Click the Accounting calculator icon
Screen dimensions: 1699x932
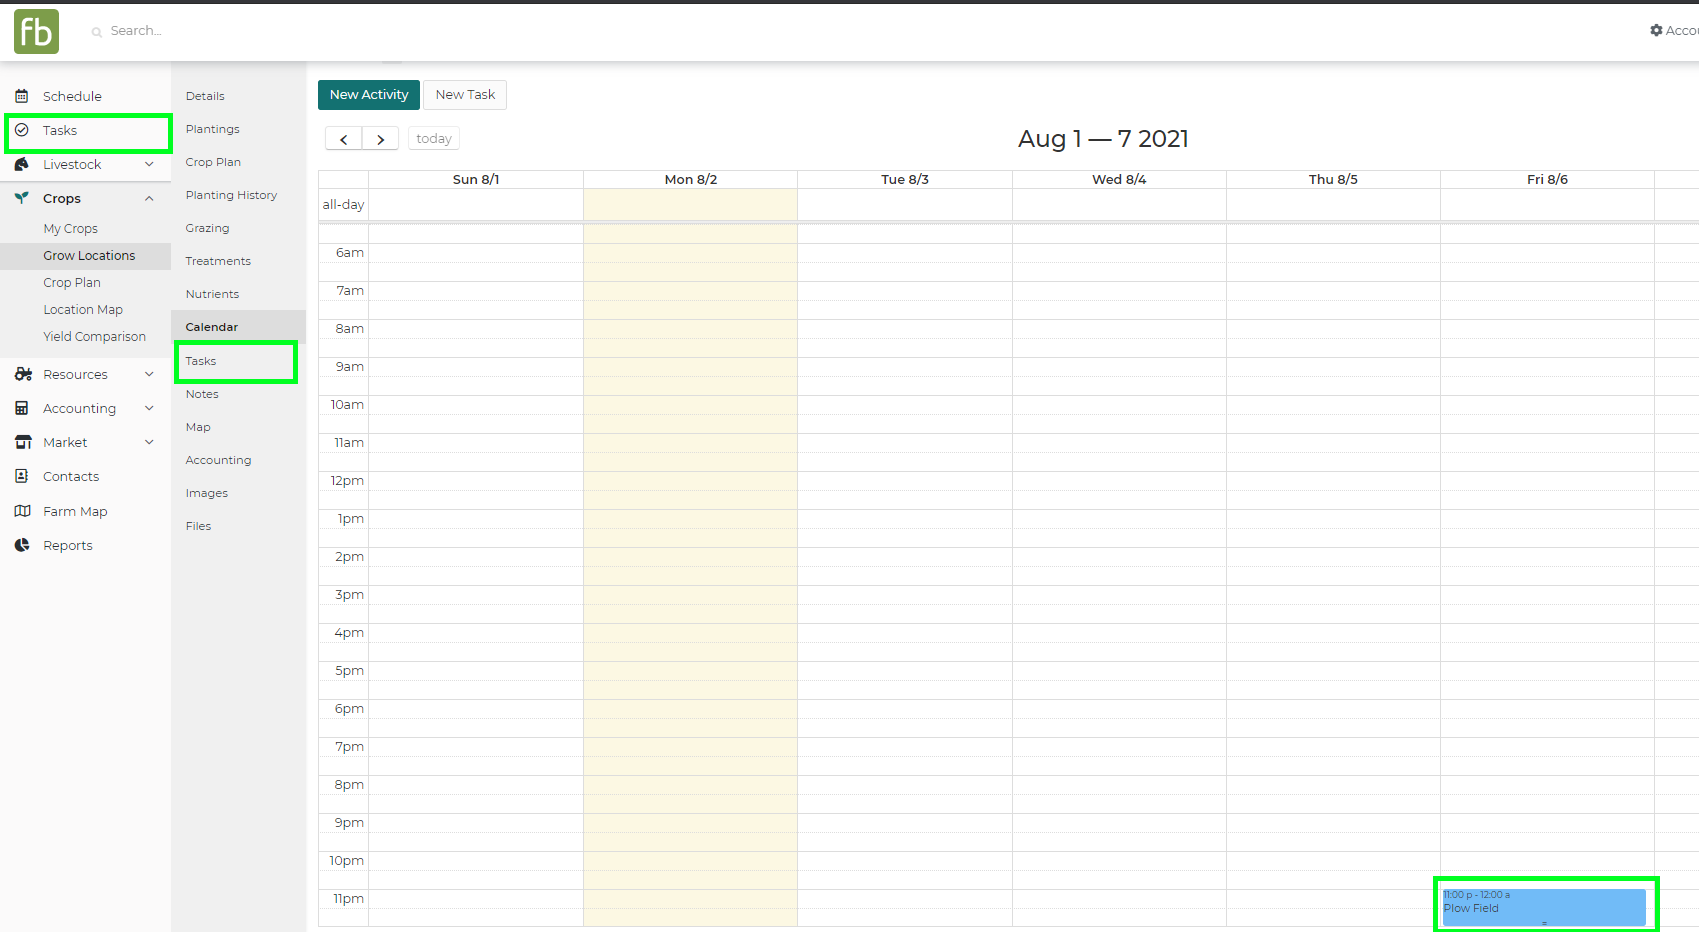pyautogui.click(x=22, y=408)
